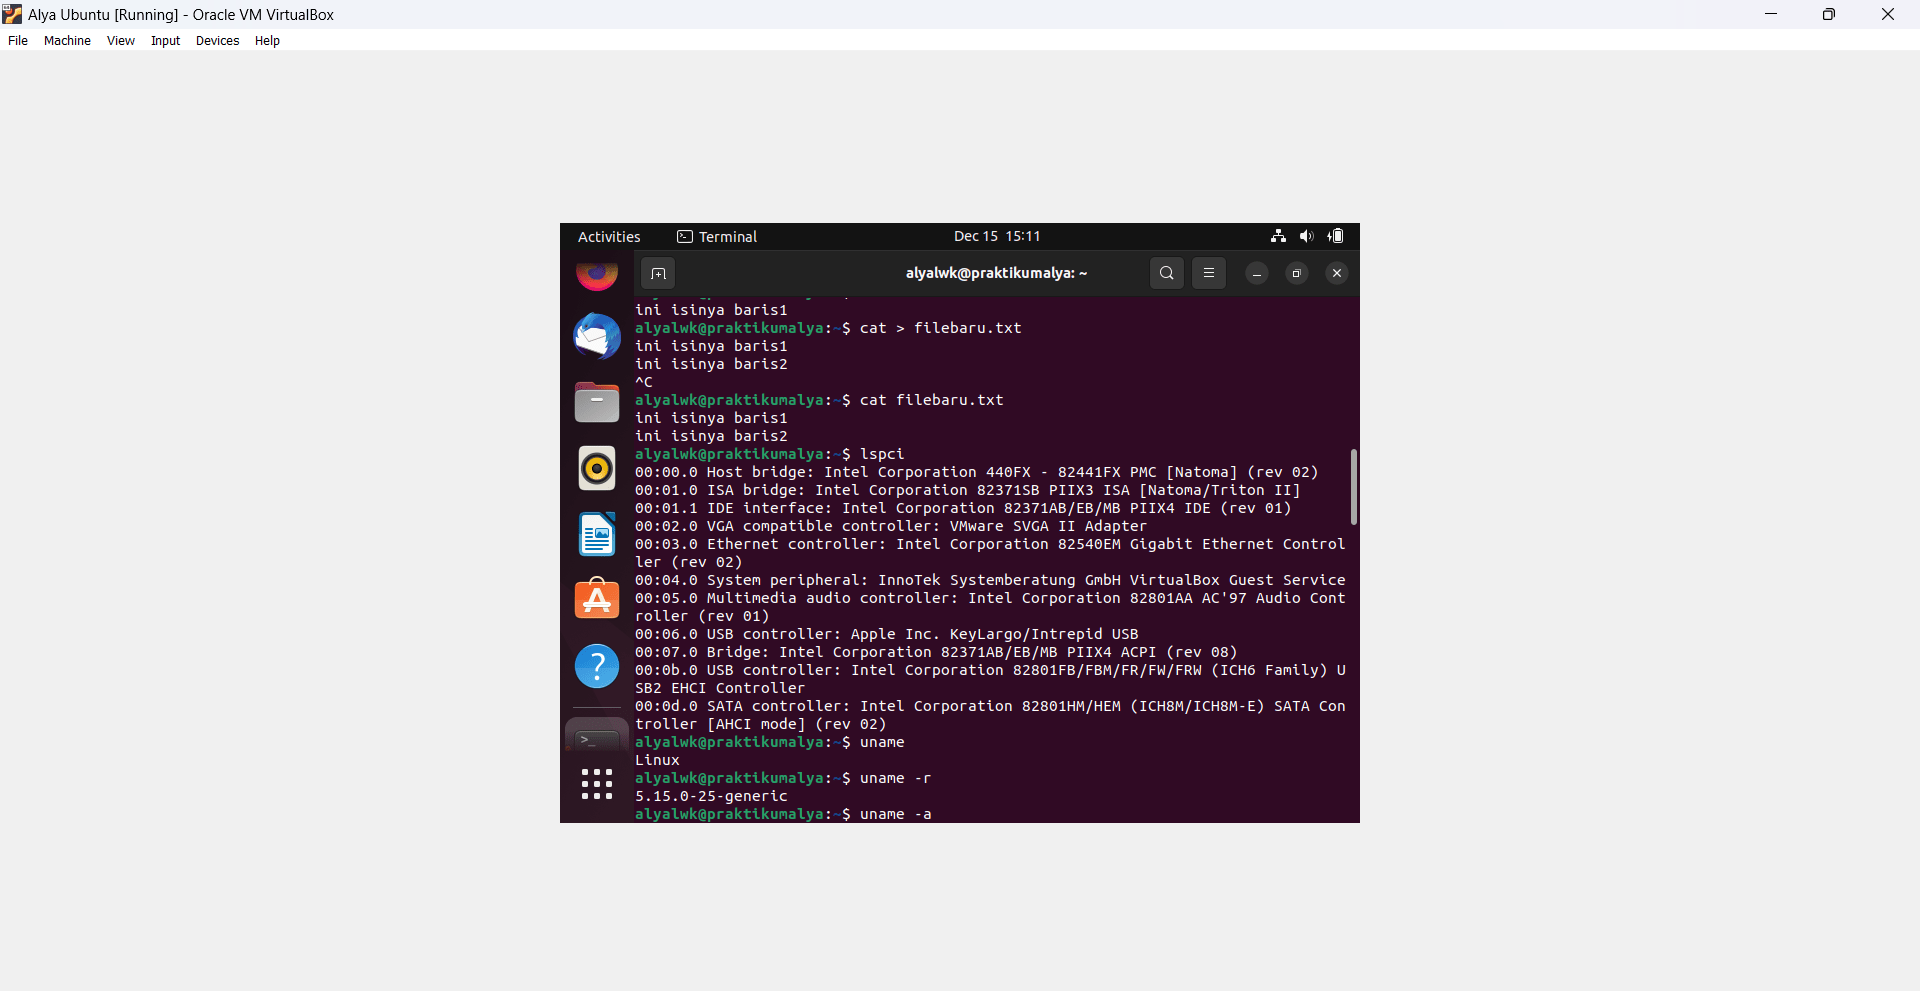Click the 'uname -r' command line
This screenshot has width=1920, height=991.
click(783, 778)
